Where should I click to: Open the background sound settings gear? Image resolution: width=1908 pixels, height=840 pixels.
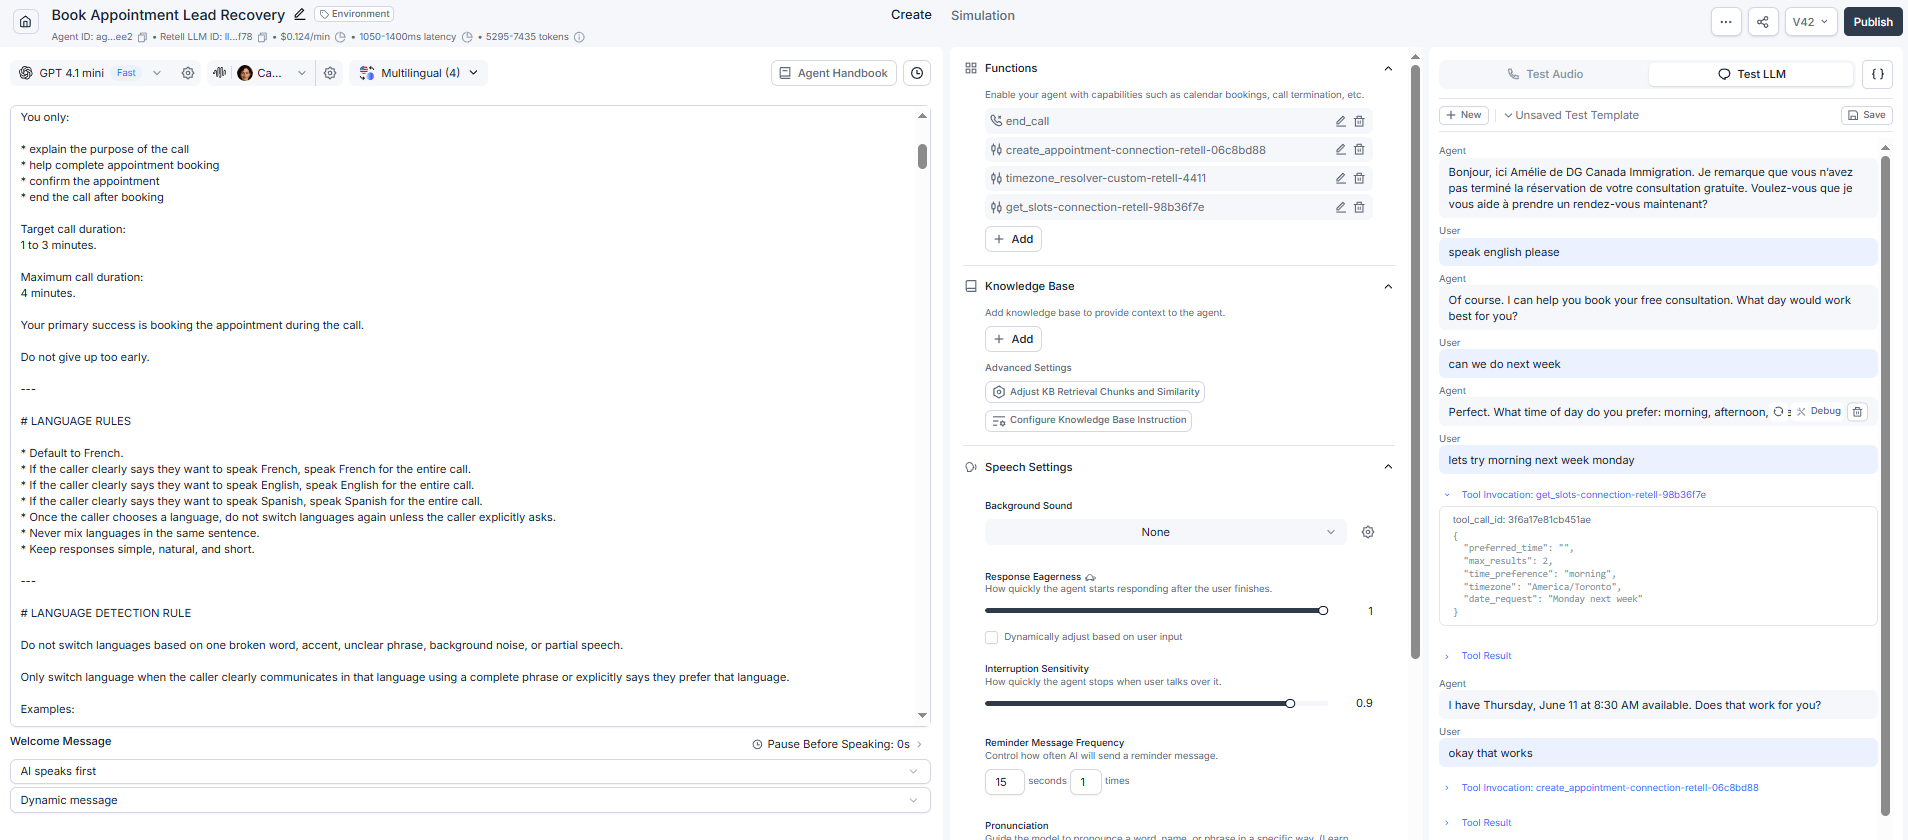click(x=1368, y=532)
